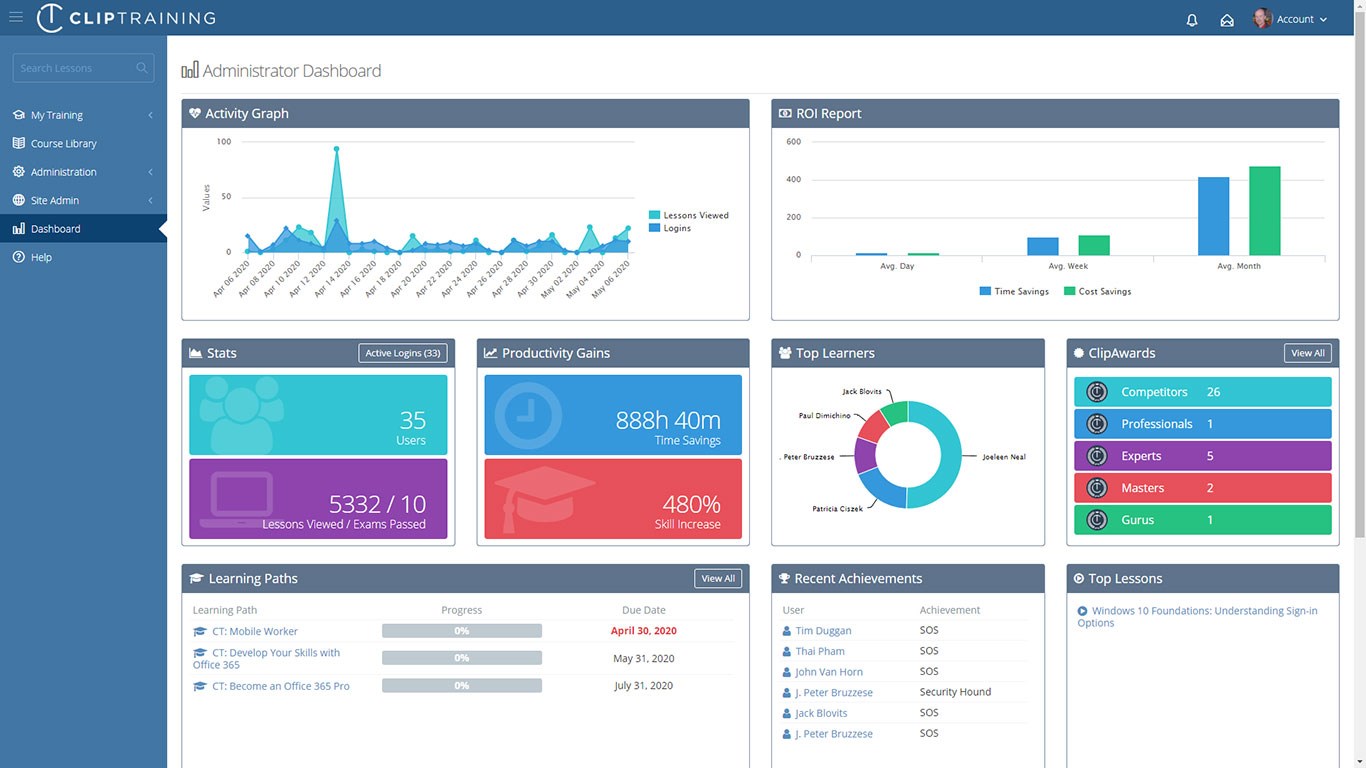Click the Help question mark icon
This screenshot has width=1366, height=768.
[19, 257]
